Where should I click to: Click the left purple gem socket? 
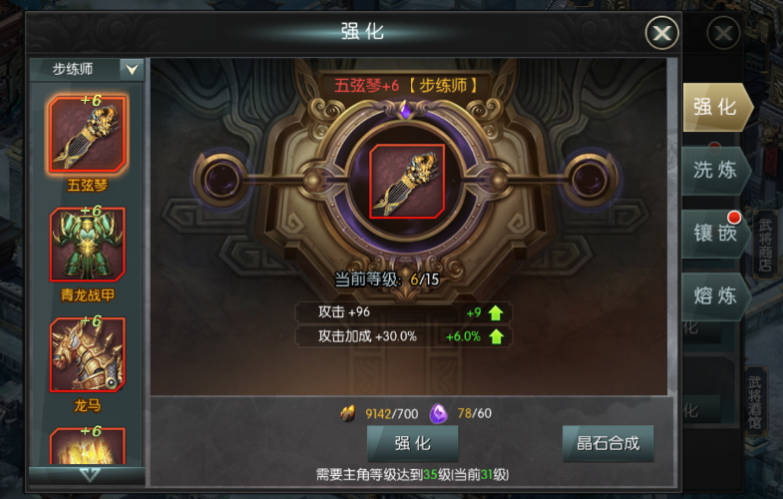click(x=221, y=179)
